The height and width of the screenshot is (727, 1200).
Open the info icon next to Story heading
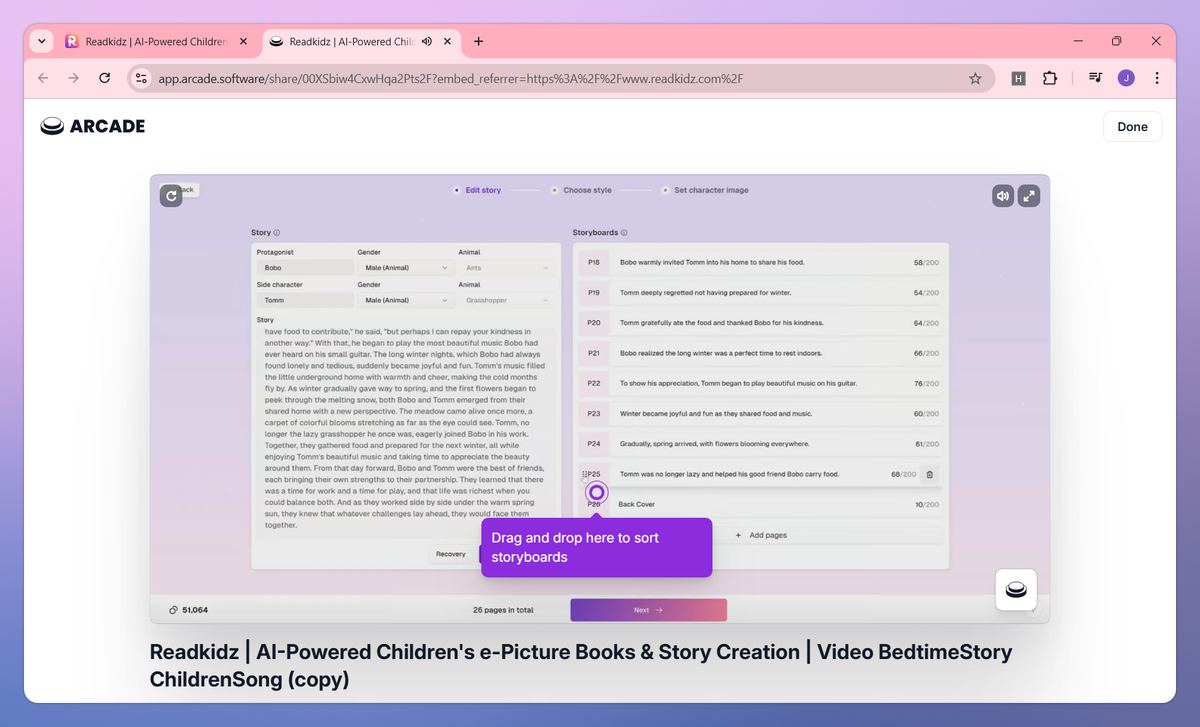[277, 233]
